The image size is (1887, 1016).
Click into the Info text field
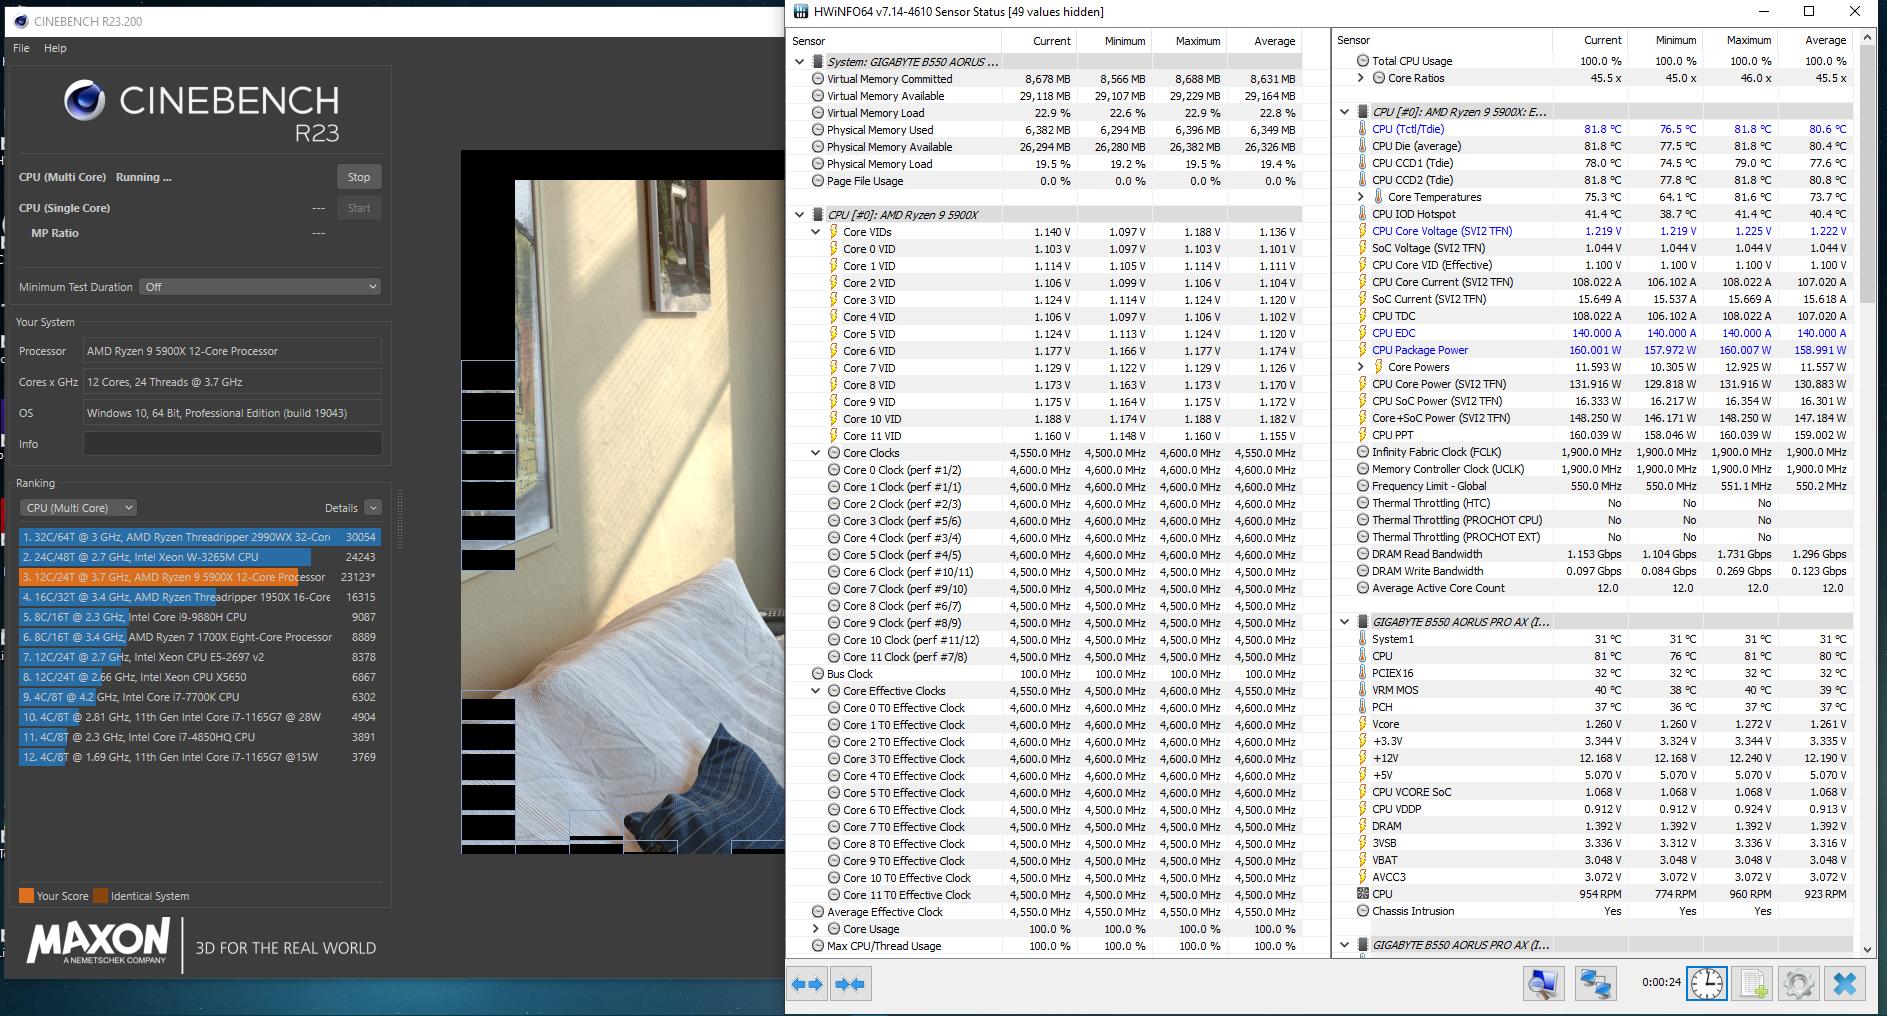(232, 444)
